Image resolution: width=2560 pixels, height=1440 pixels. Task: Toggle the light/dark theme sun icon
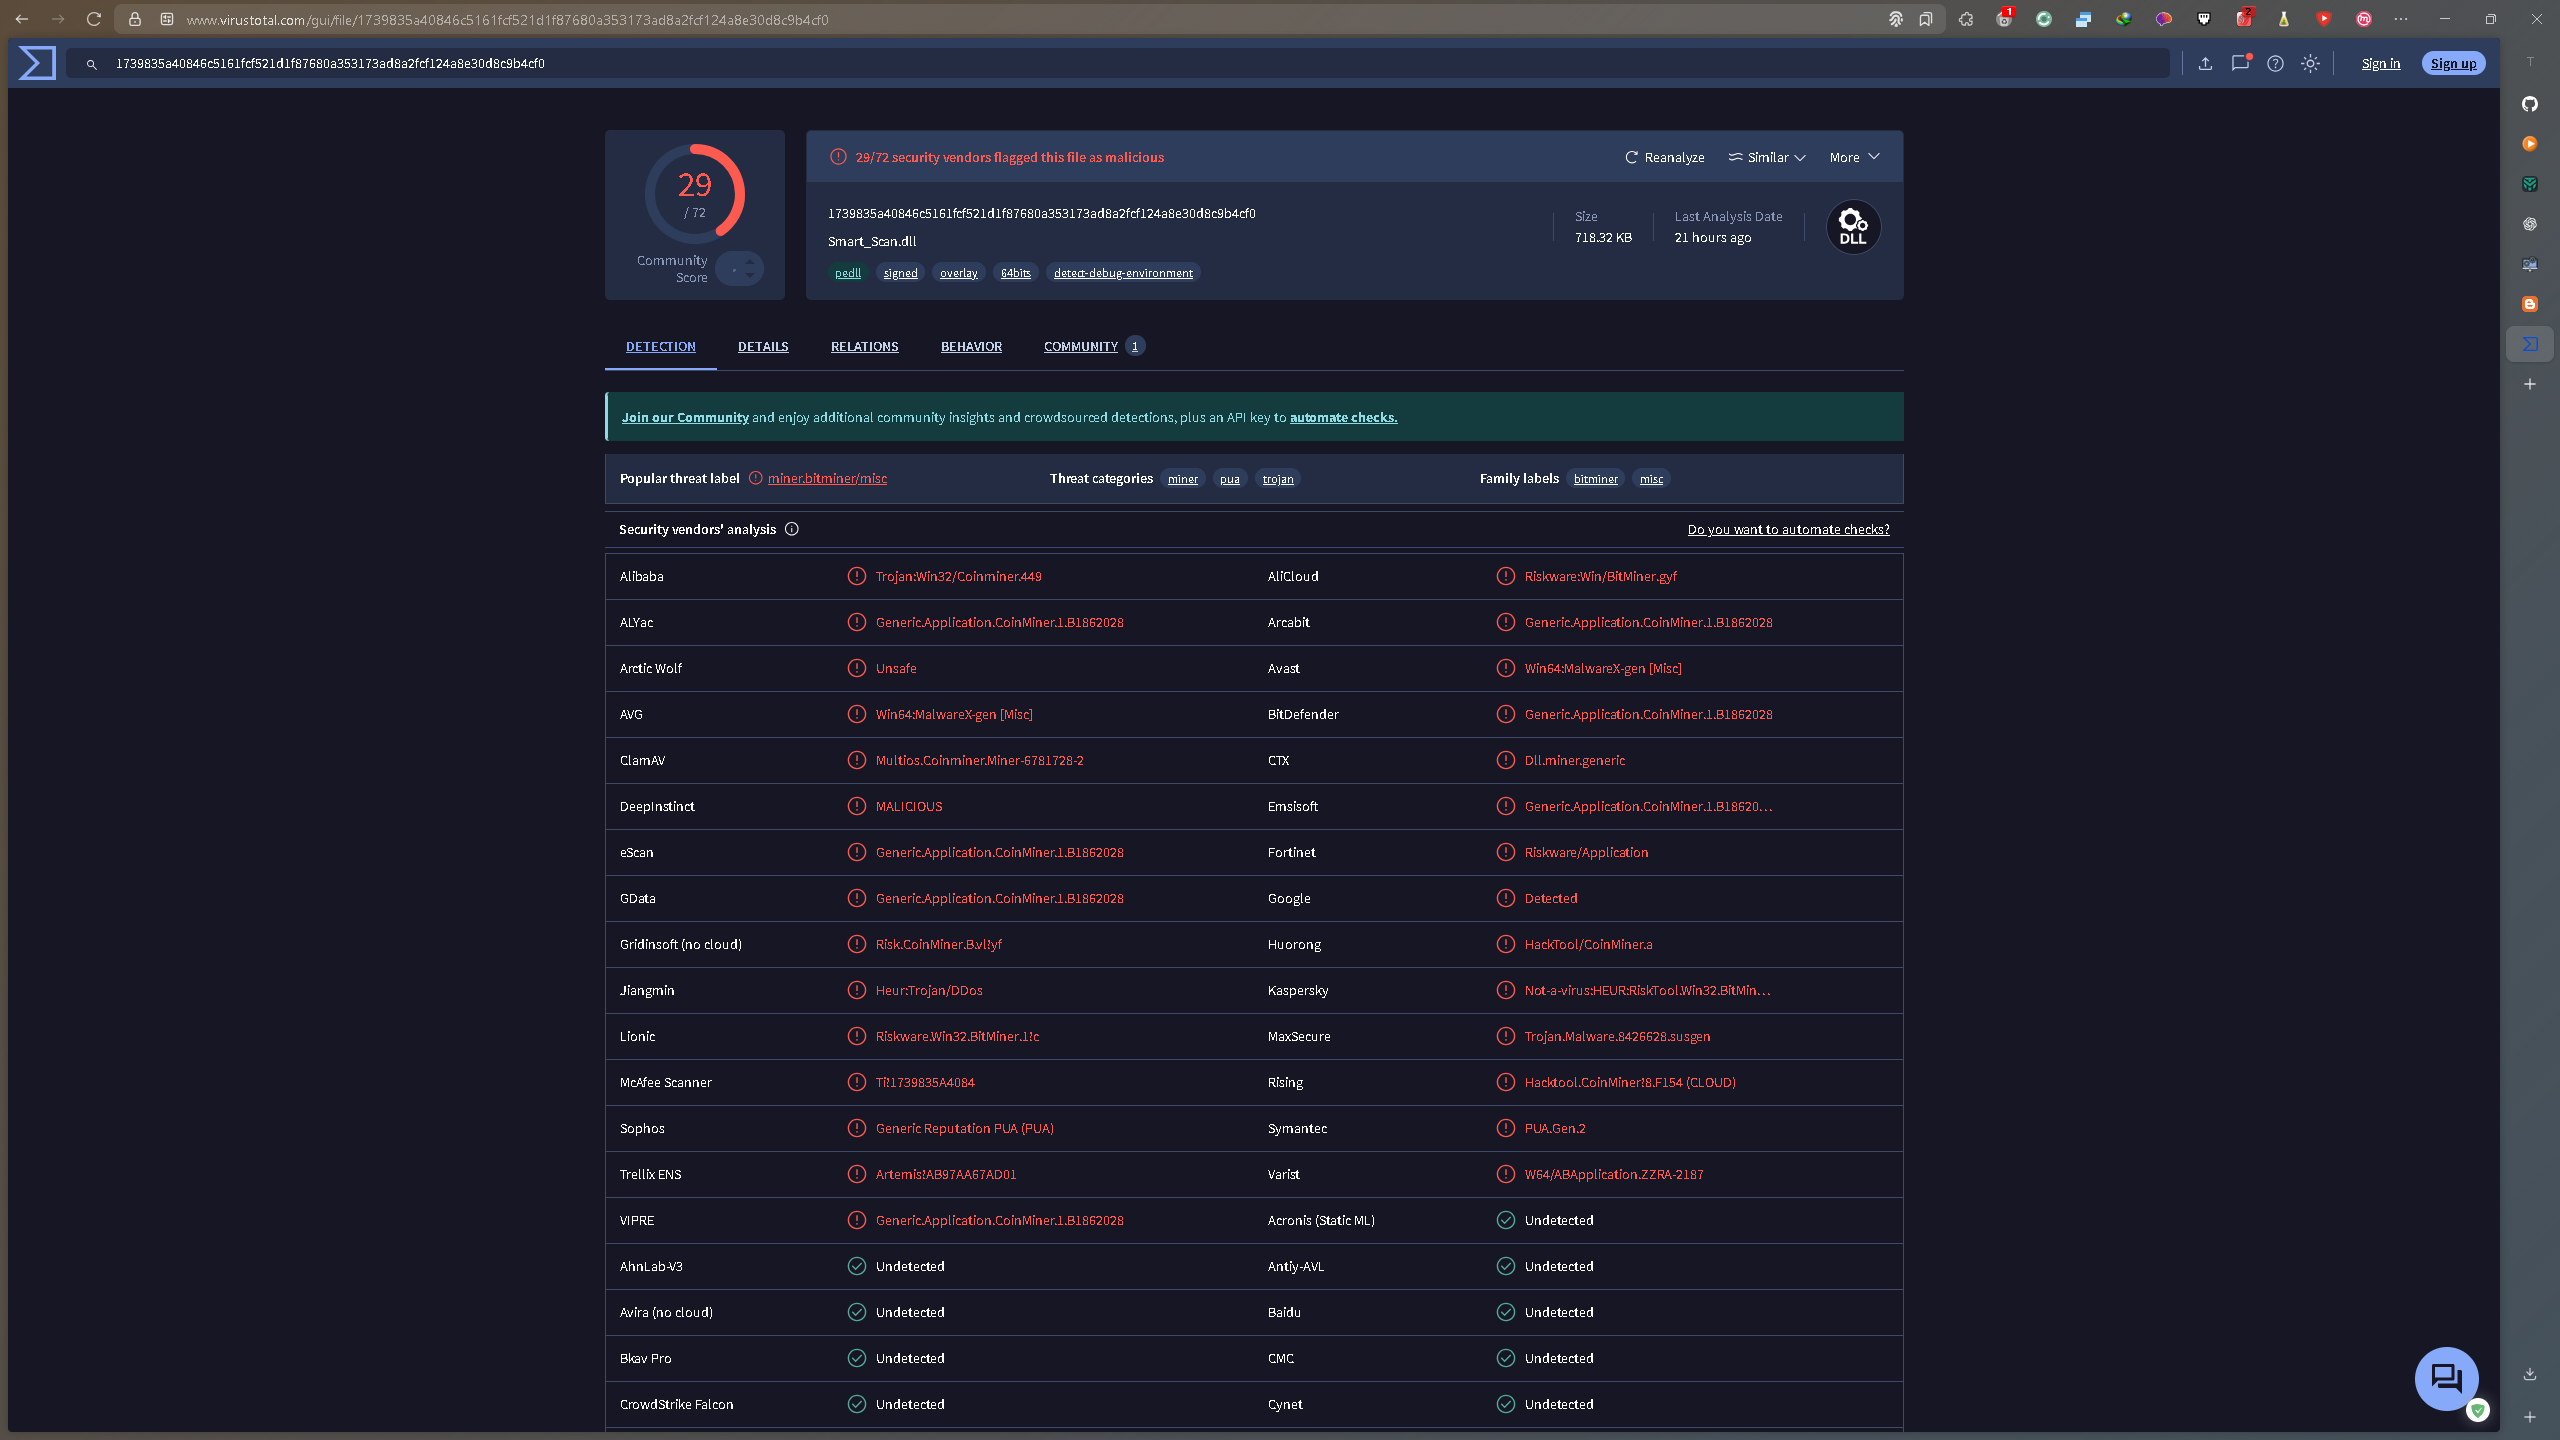(x=2310, y=63)
